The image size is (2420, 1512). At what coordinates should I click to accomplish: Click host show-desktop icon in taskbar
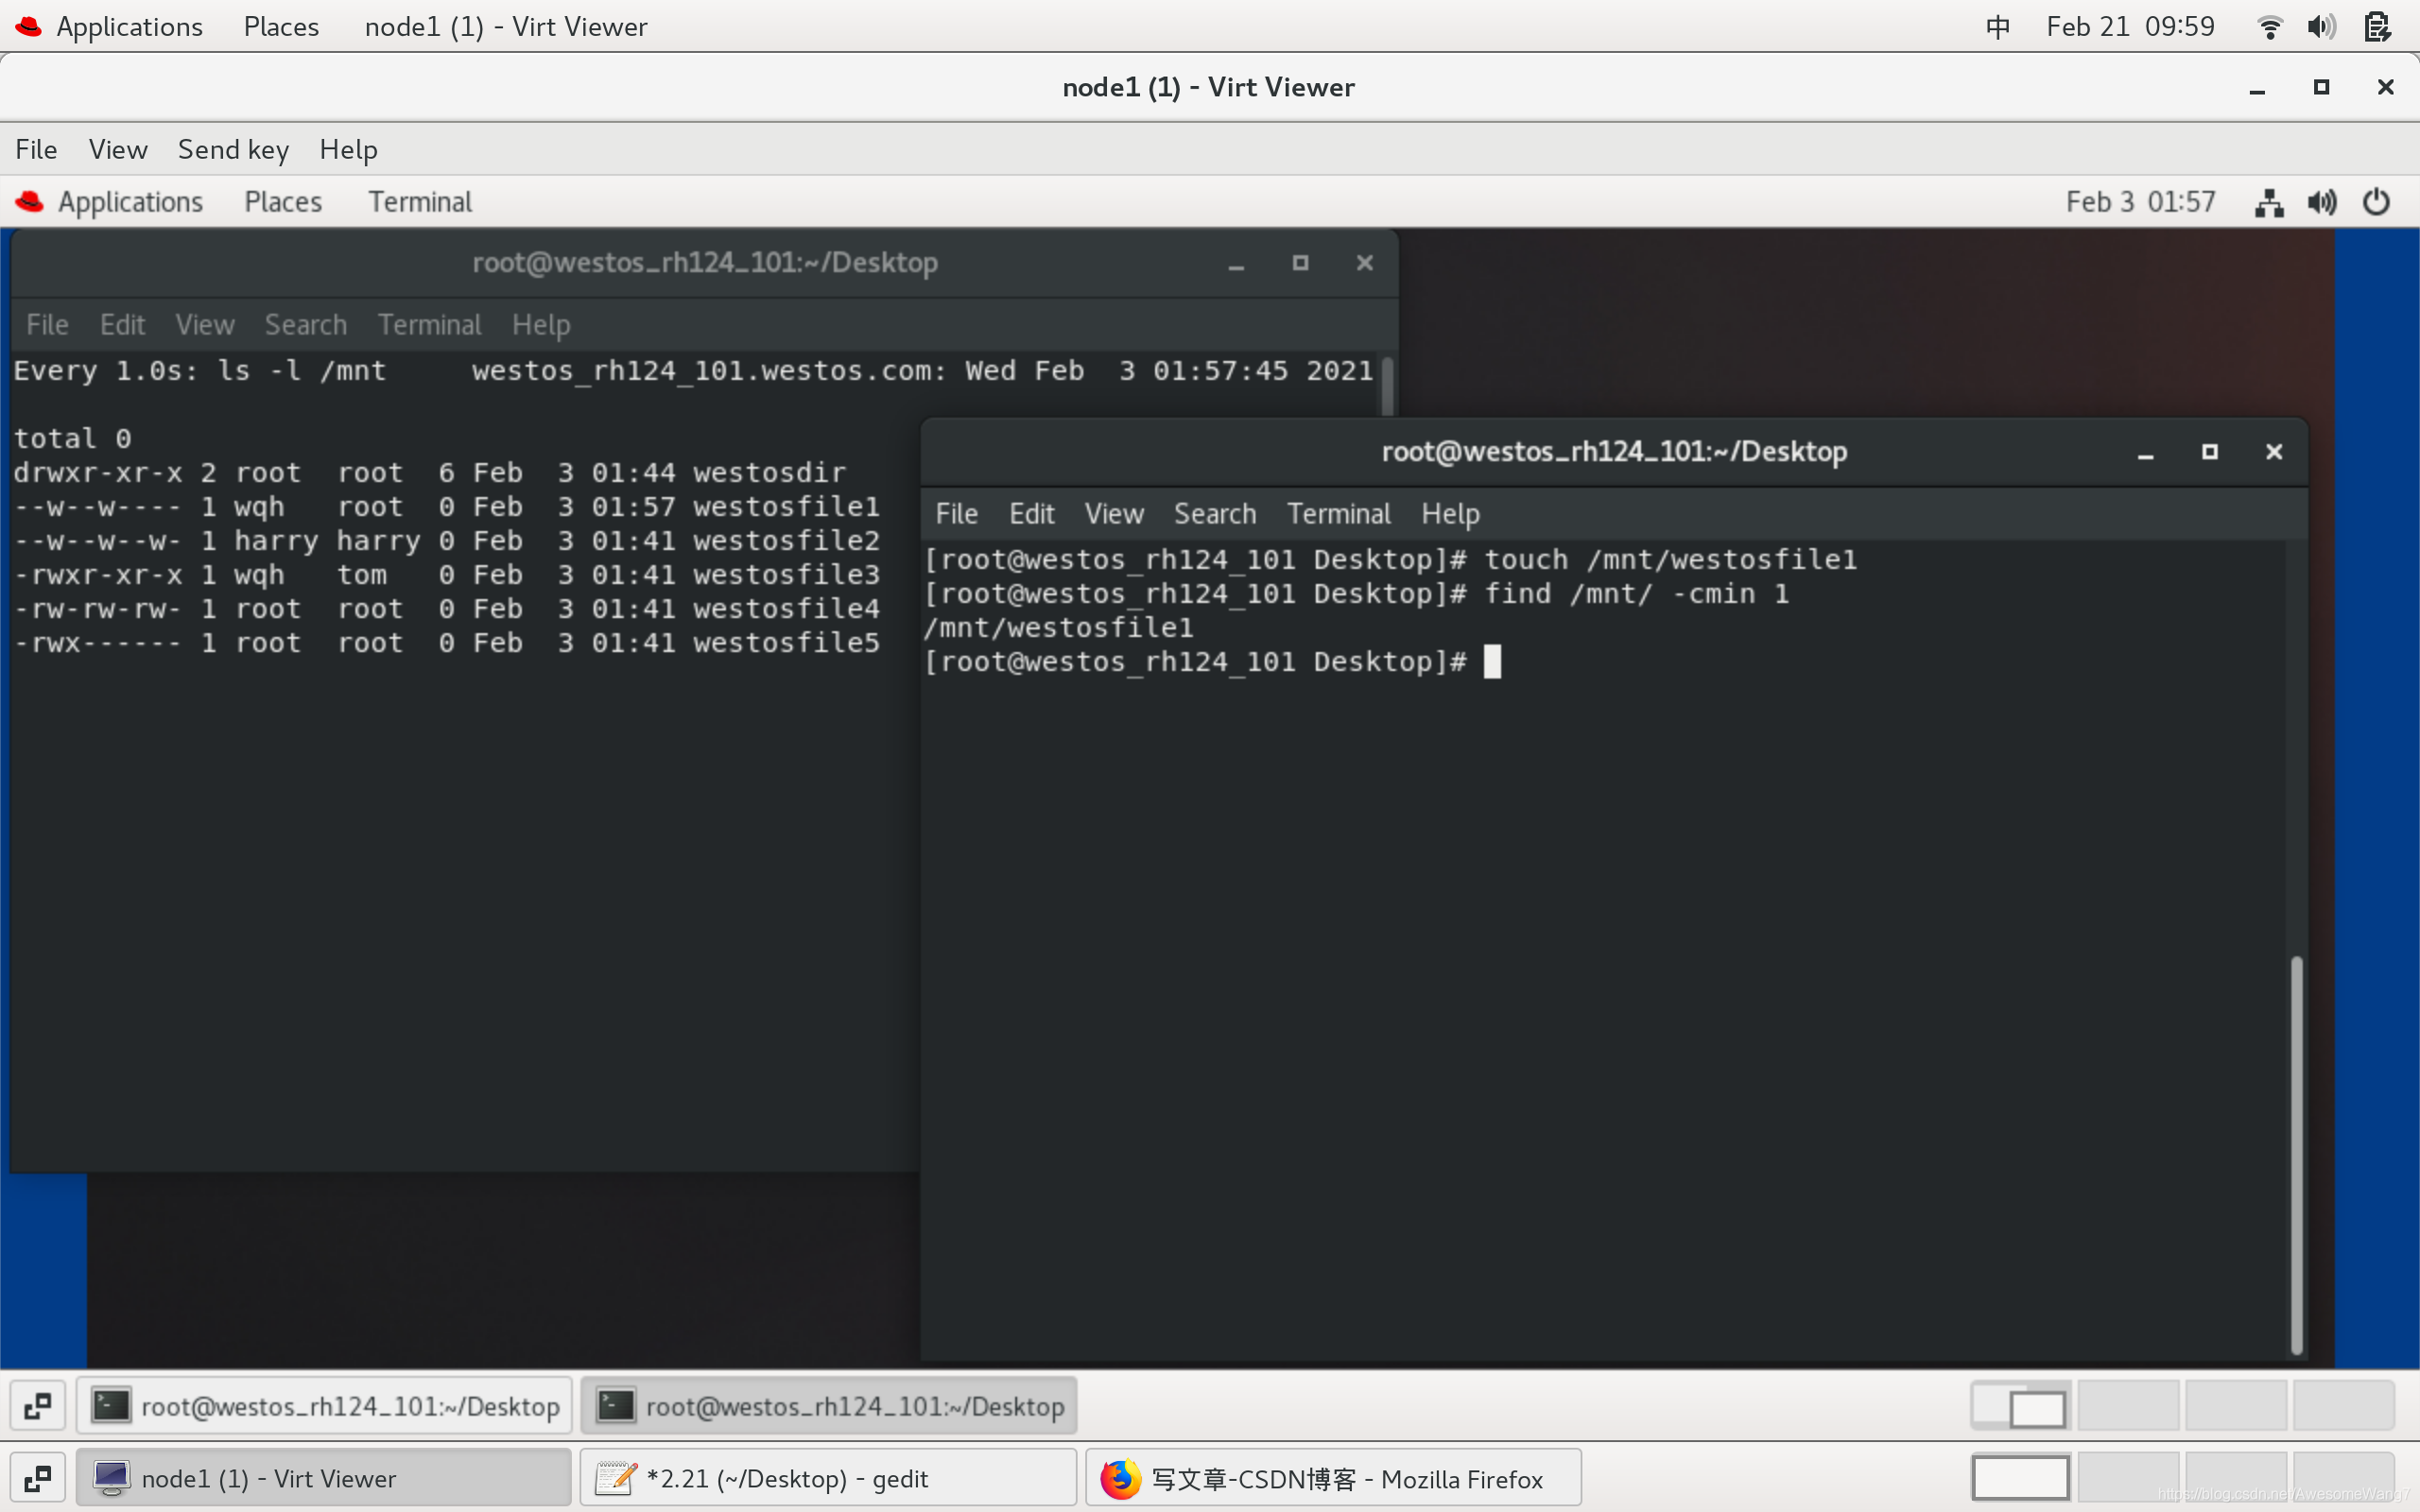[x=38, y=1478]
